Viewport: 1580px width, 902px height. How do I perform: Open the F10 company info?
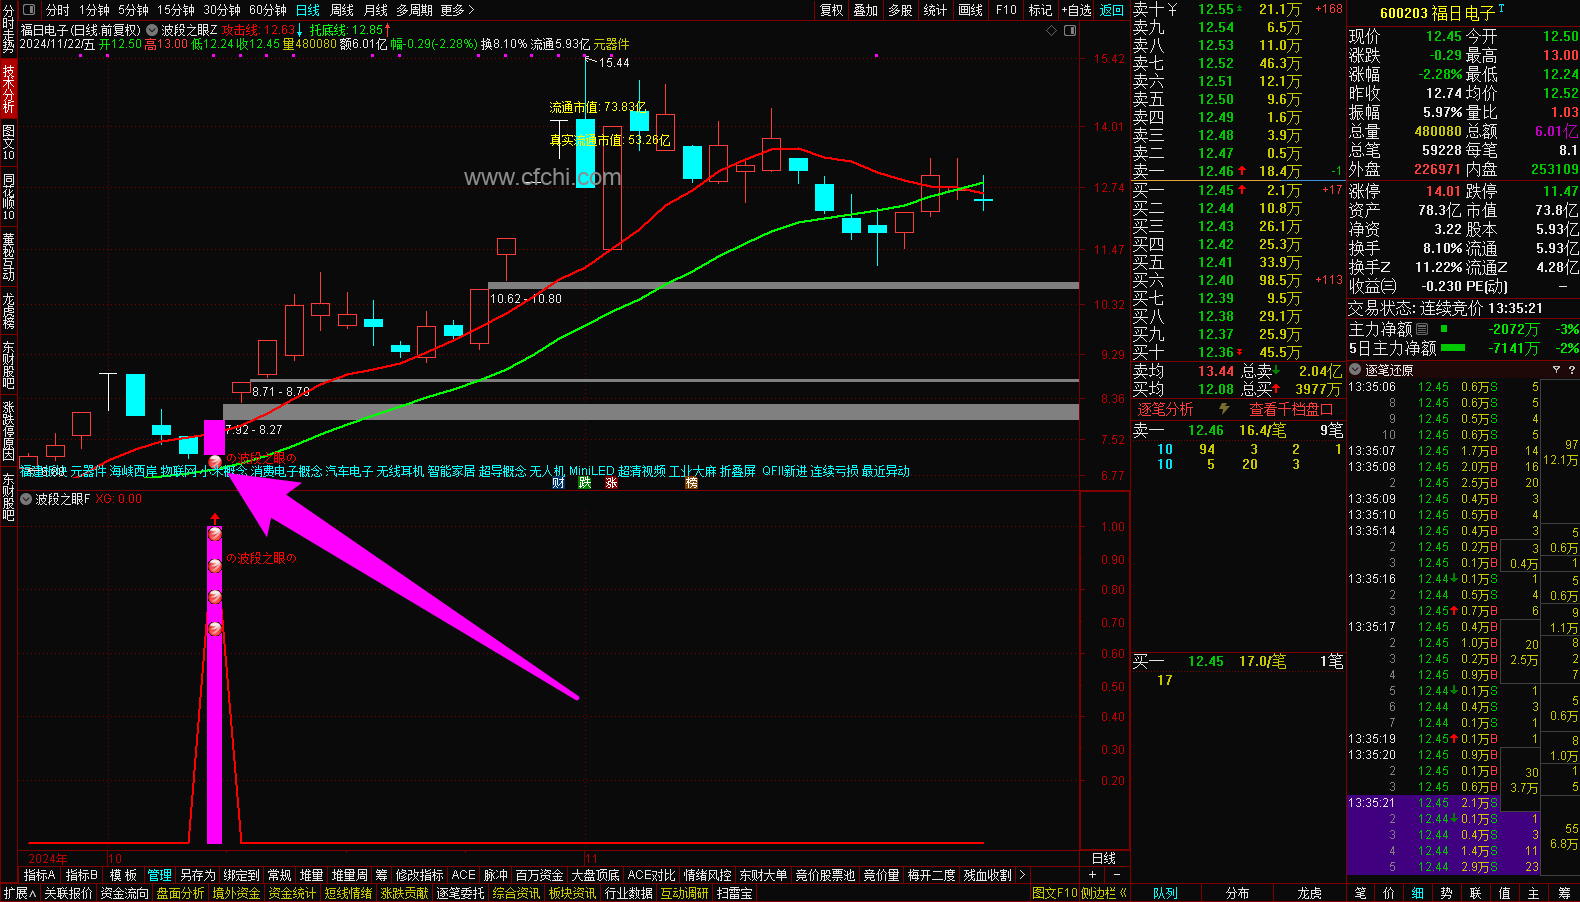tap(1006, 10)
